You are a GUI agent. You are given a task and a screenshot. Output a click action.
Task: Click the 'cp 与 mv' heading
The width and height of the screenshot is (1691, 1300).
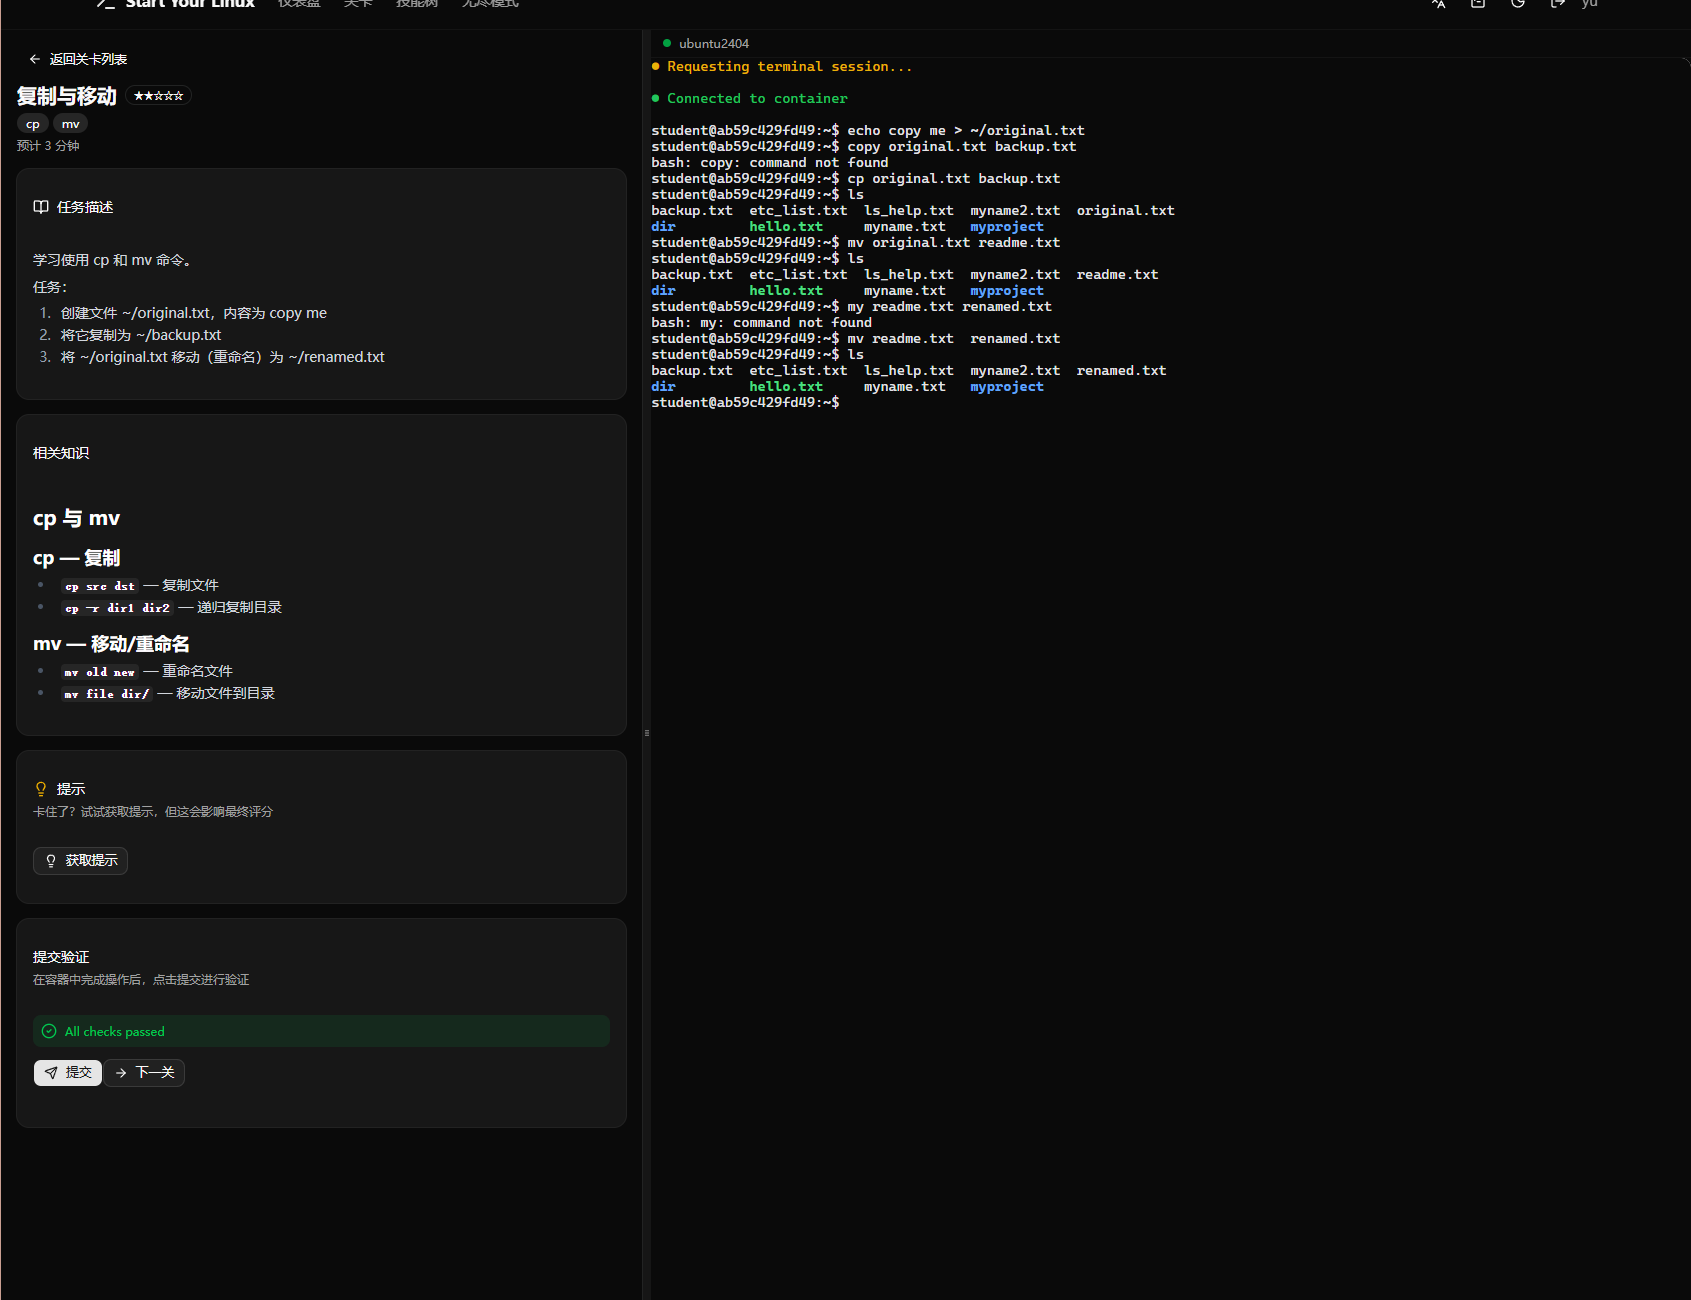coord(76,518)
